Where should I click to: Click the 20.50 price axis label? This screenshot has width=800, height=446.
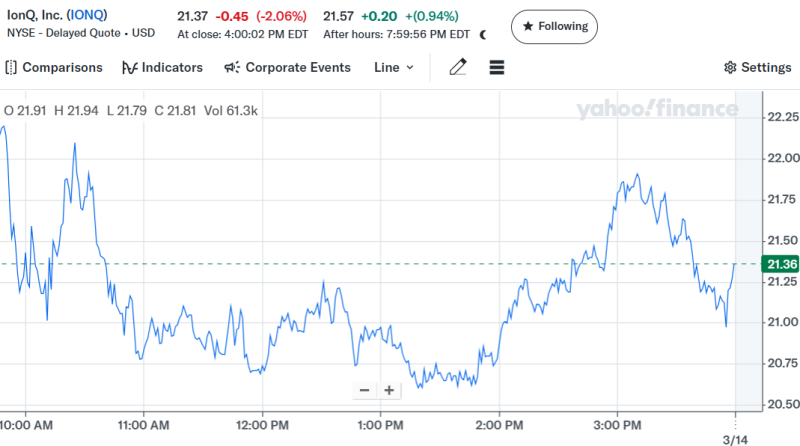click(783, 404)
